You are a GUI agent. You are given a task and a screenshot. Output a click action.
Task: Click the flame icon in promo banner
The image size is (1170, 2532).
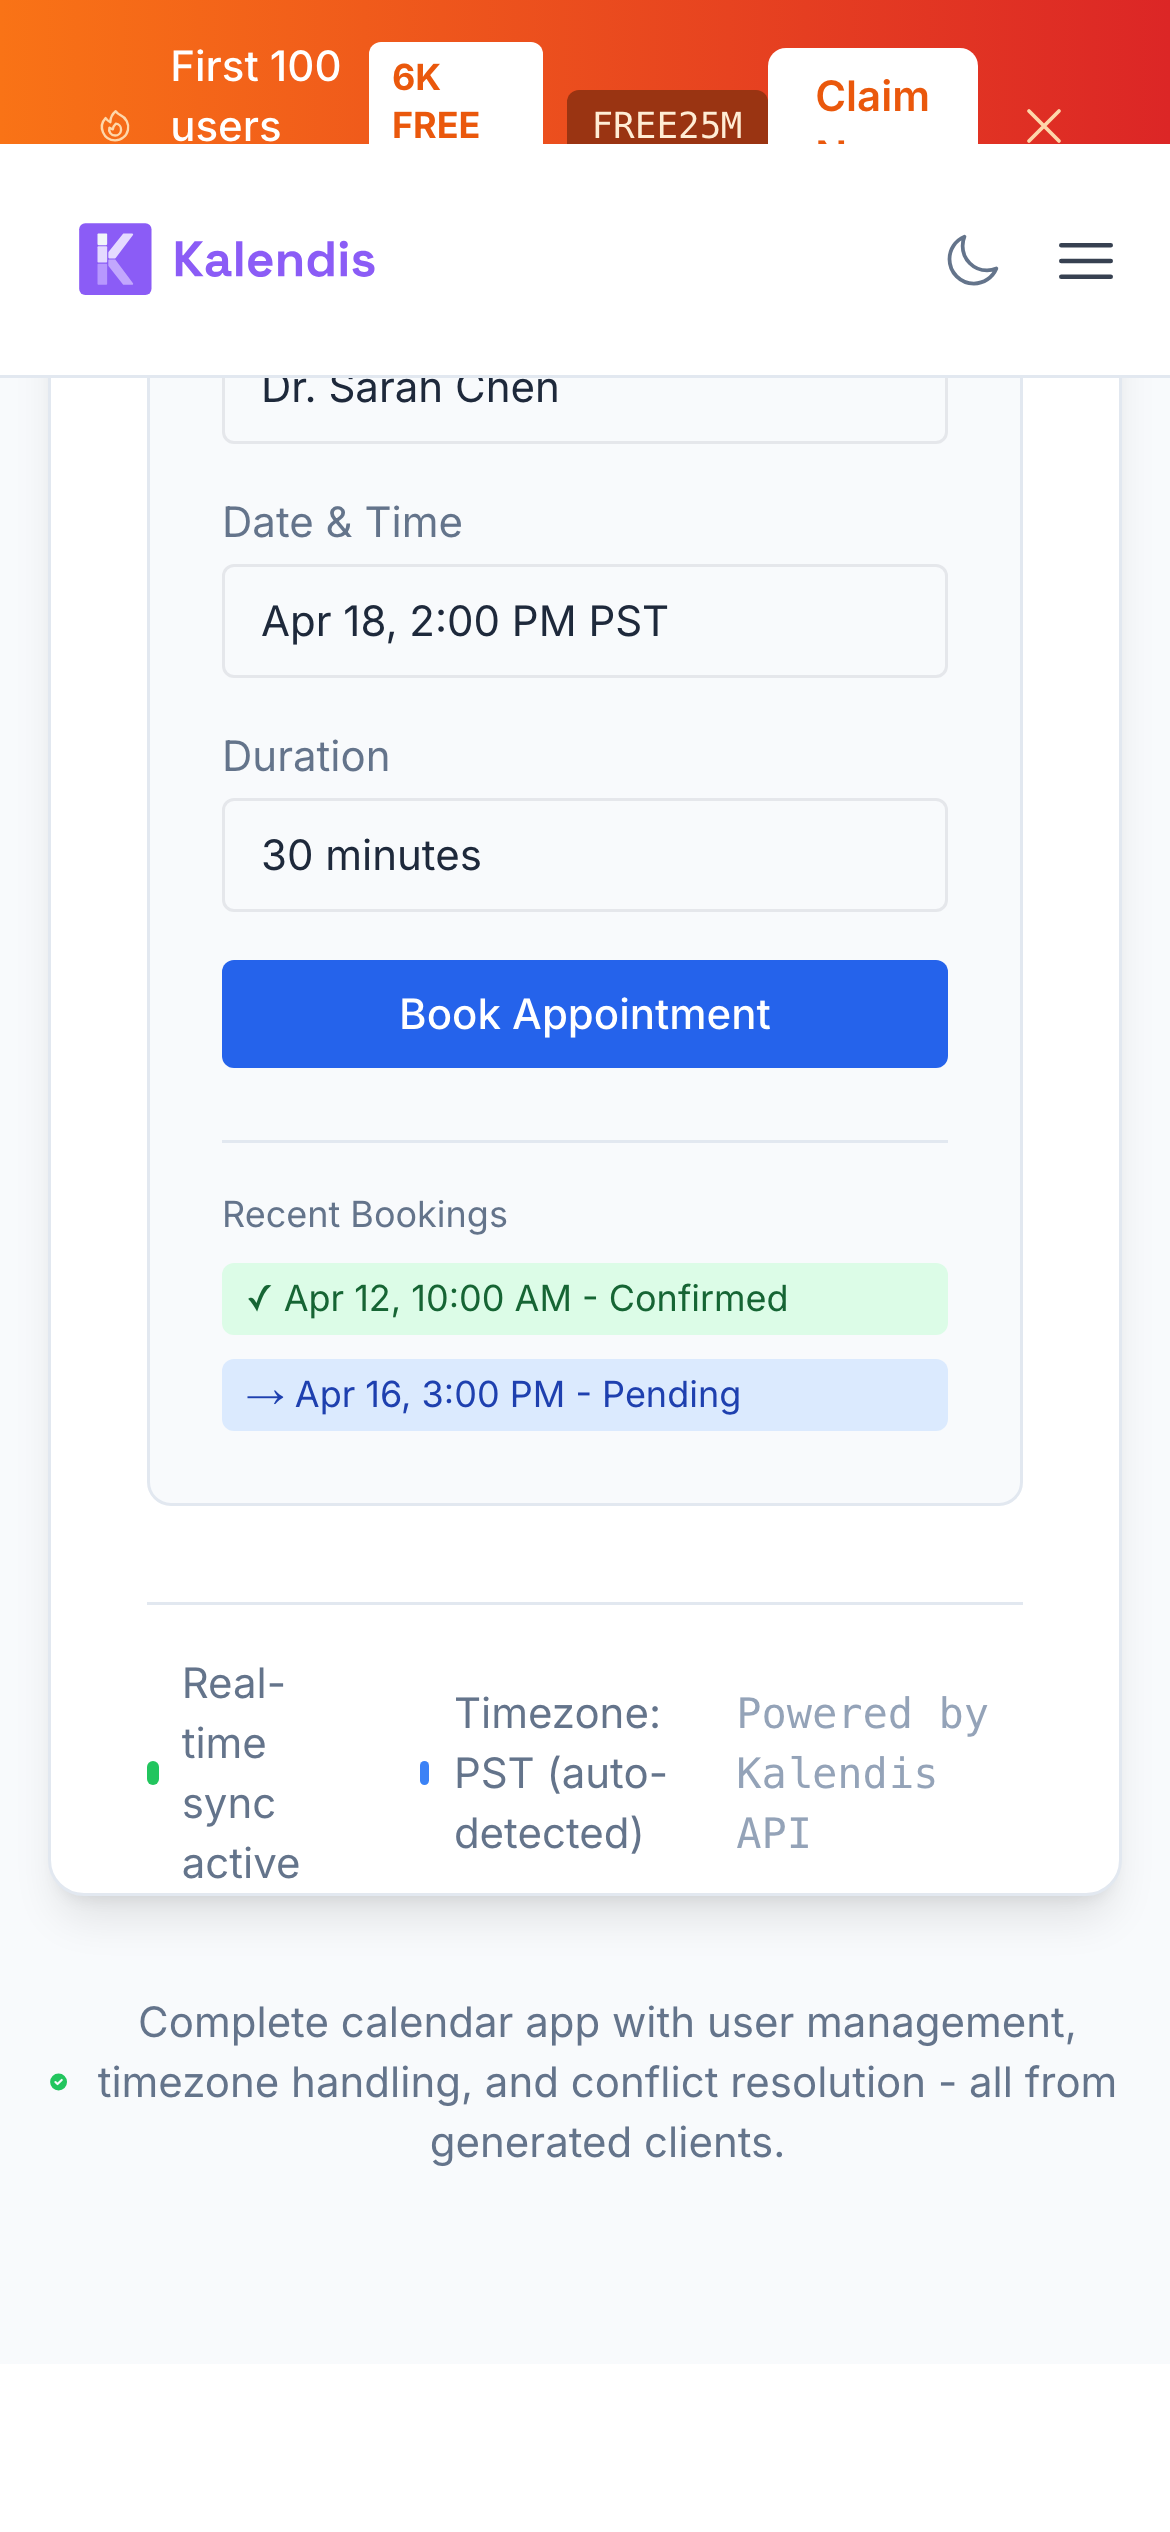pyautogui.click(x=115, y=126)
